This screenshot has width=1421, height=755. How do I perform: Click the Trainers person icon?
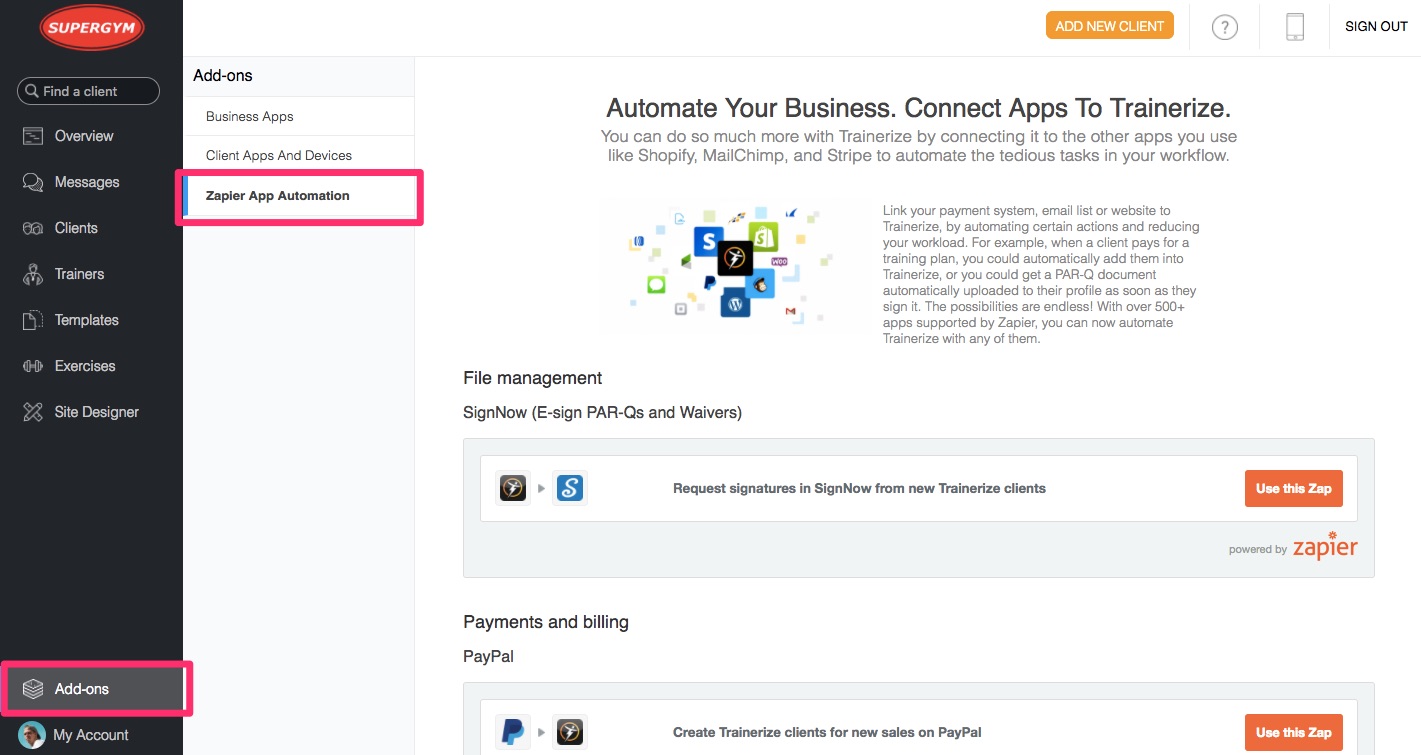click(33, 274)
